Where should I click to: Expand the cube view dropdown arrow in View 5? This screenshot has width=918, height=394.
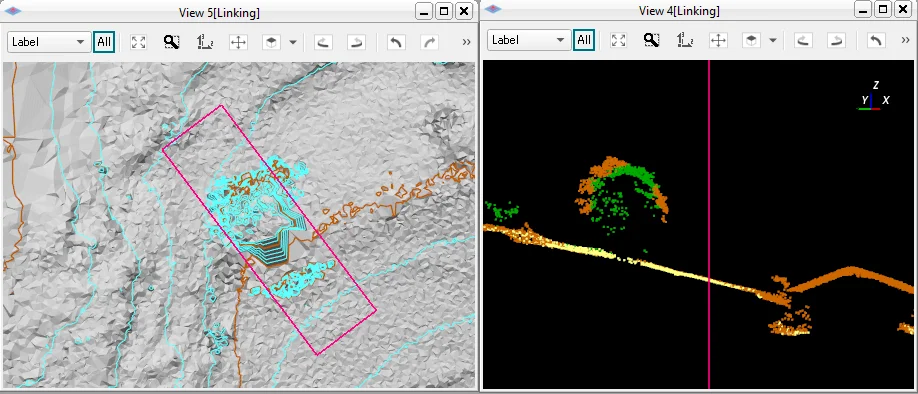[x=293, y=43]
